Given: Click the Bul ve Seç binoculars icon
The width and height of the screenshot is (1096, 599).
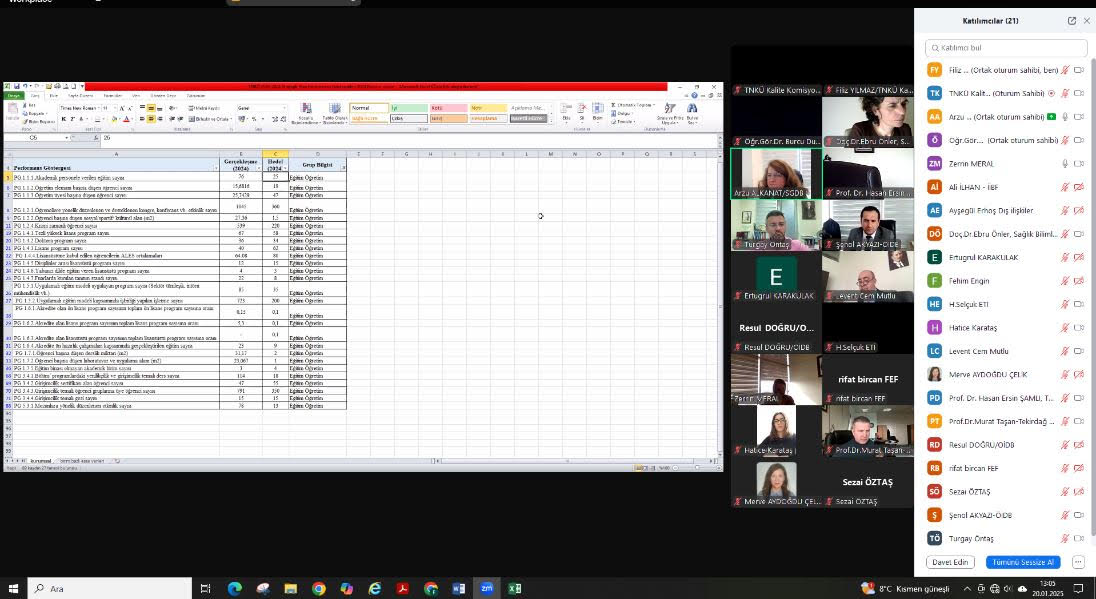Looking at the screenshot, I should click(692, 112).
